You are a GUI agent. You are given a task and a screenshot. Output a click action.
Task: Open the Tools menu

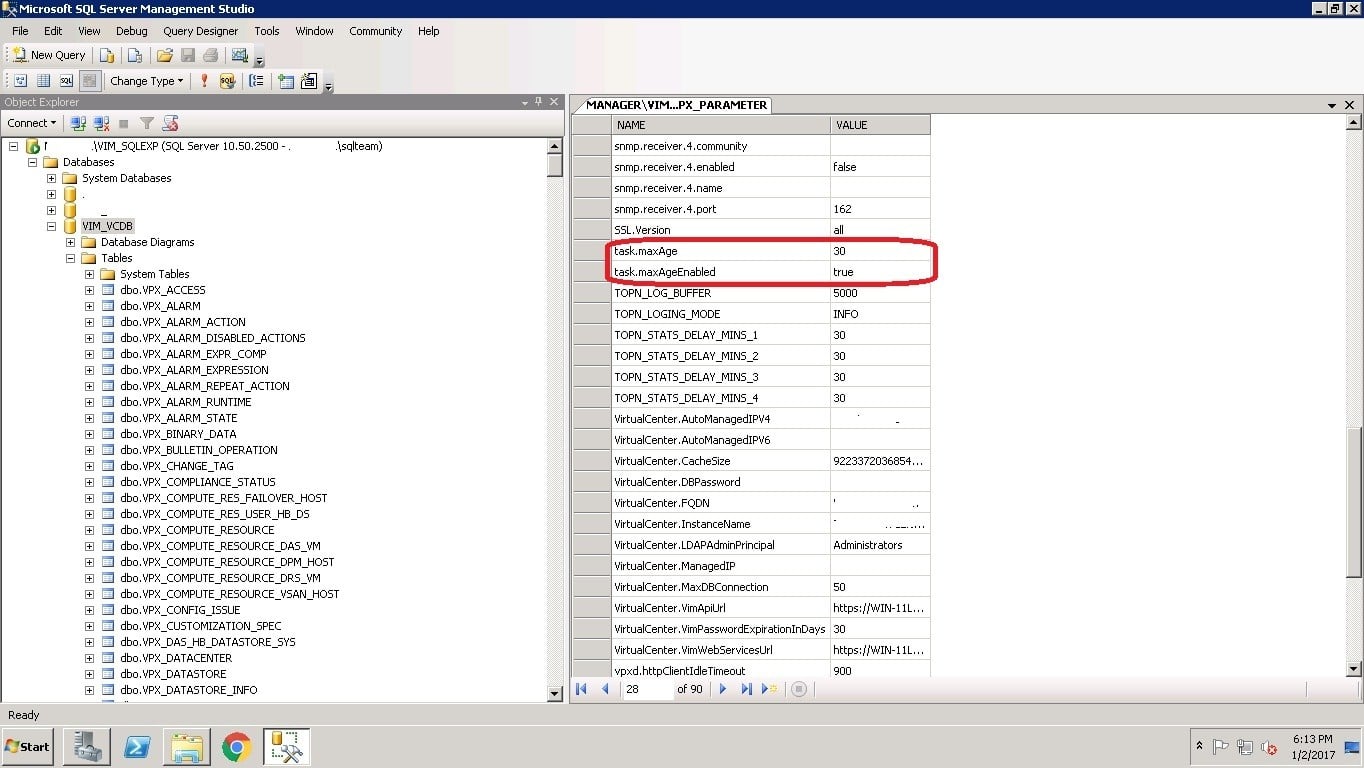(267, 31)
